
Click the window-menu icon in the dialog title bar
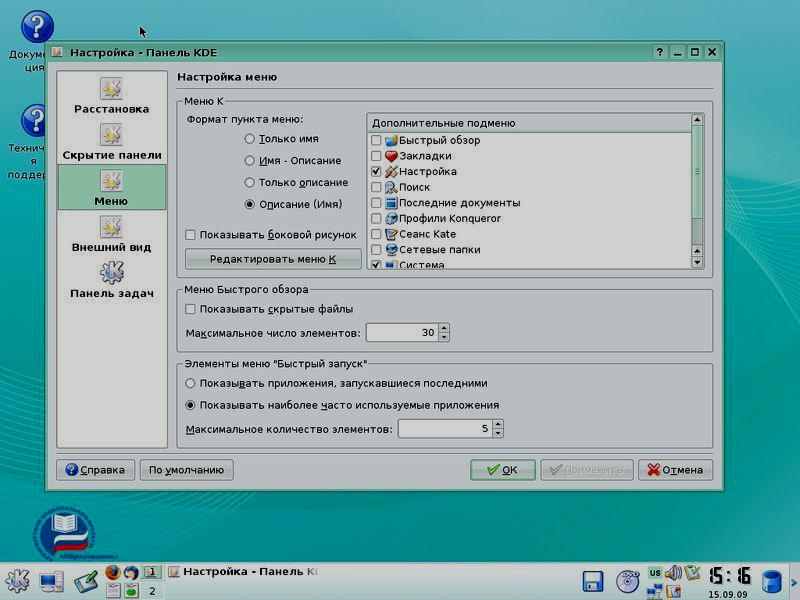pos(57,52)
